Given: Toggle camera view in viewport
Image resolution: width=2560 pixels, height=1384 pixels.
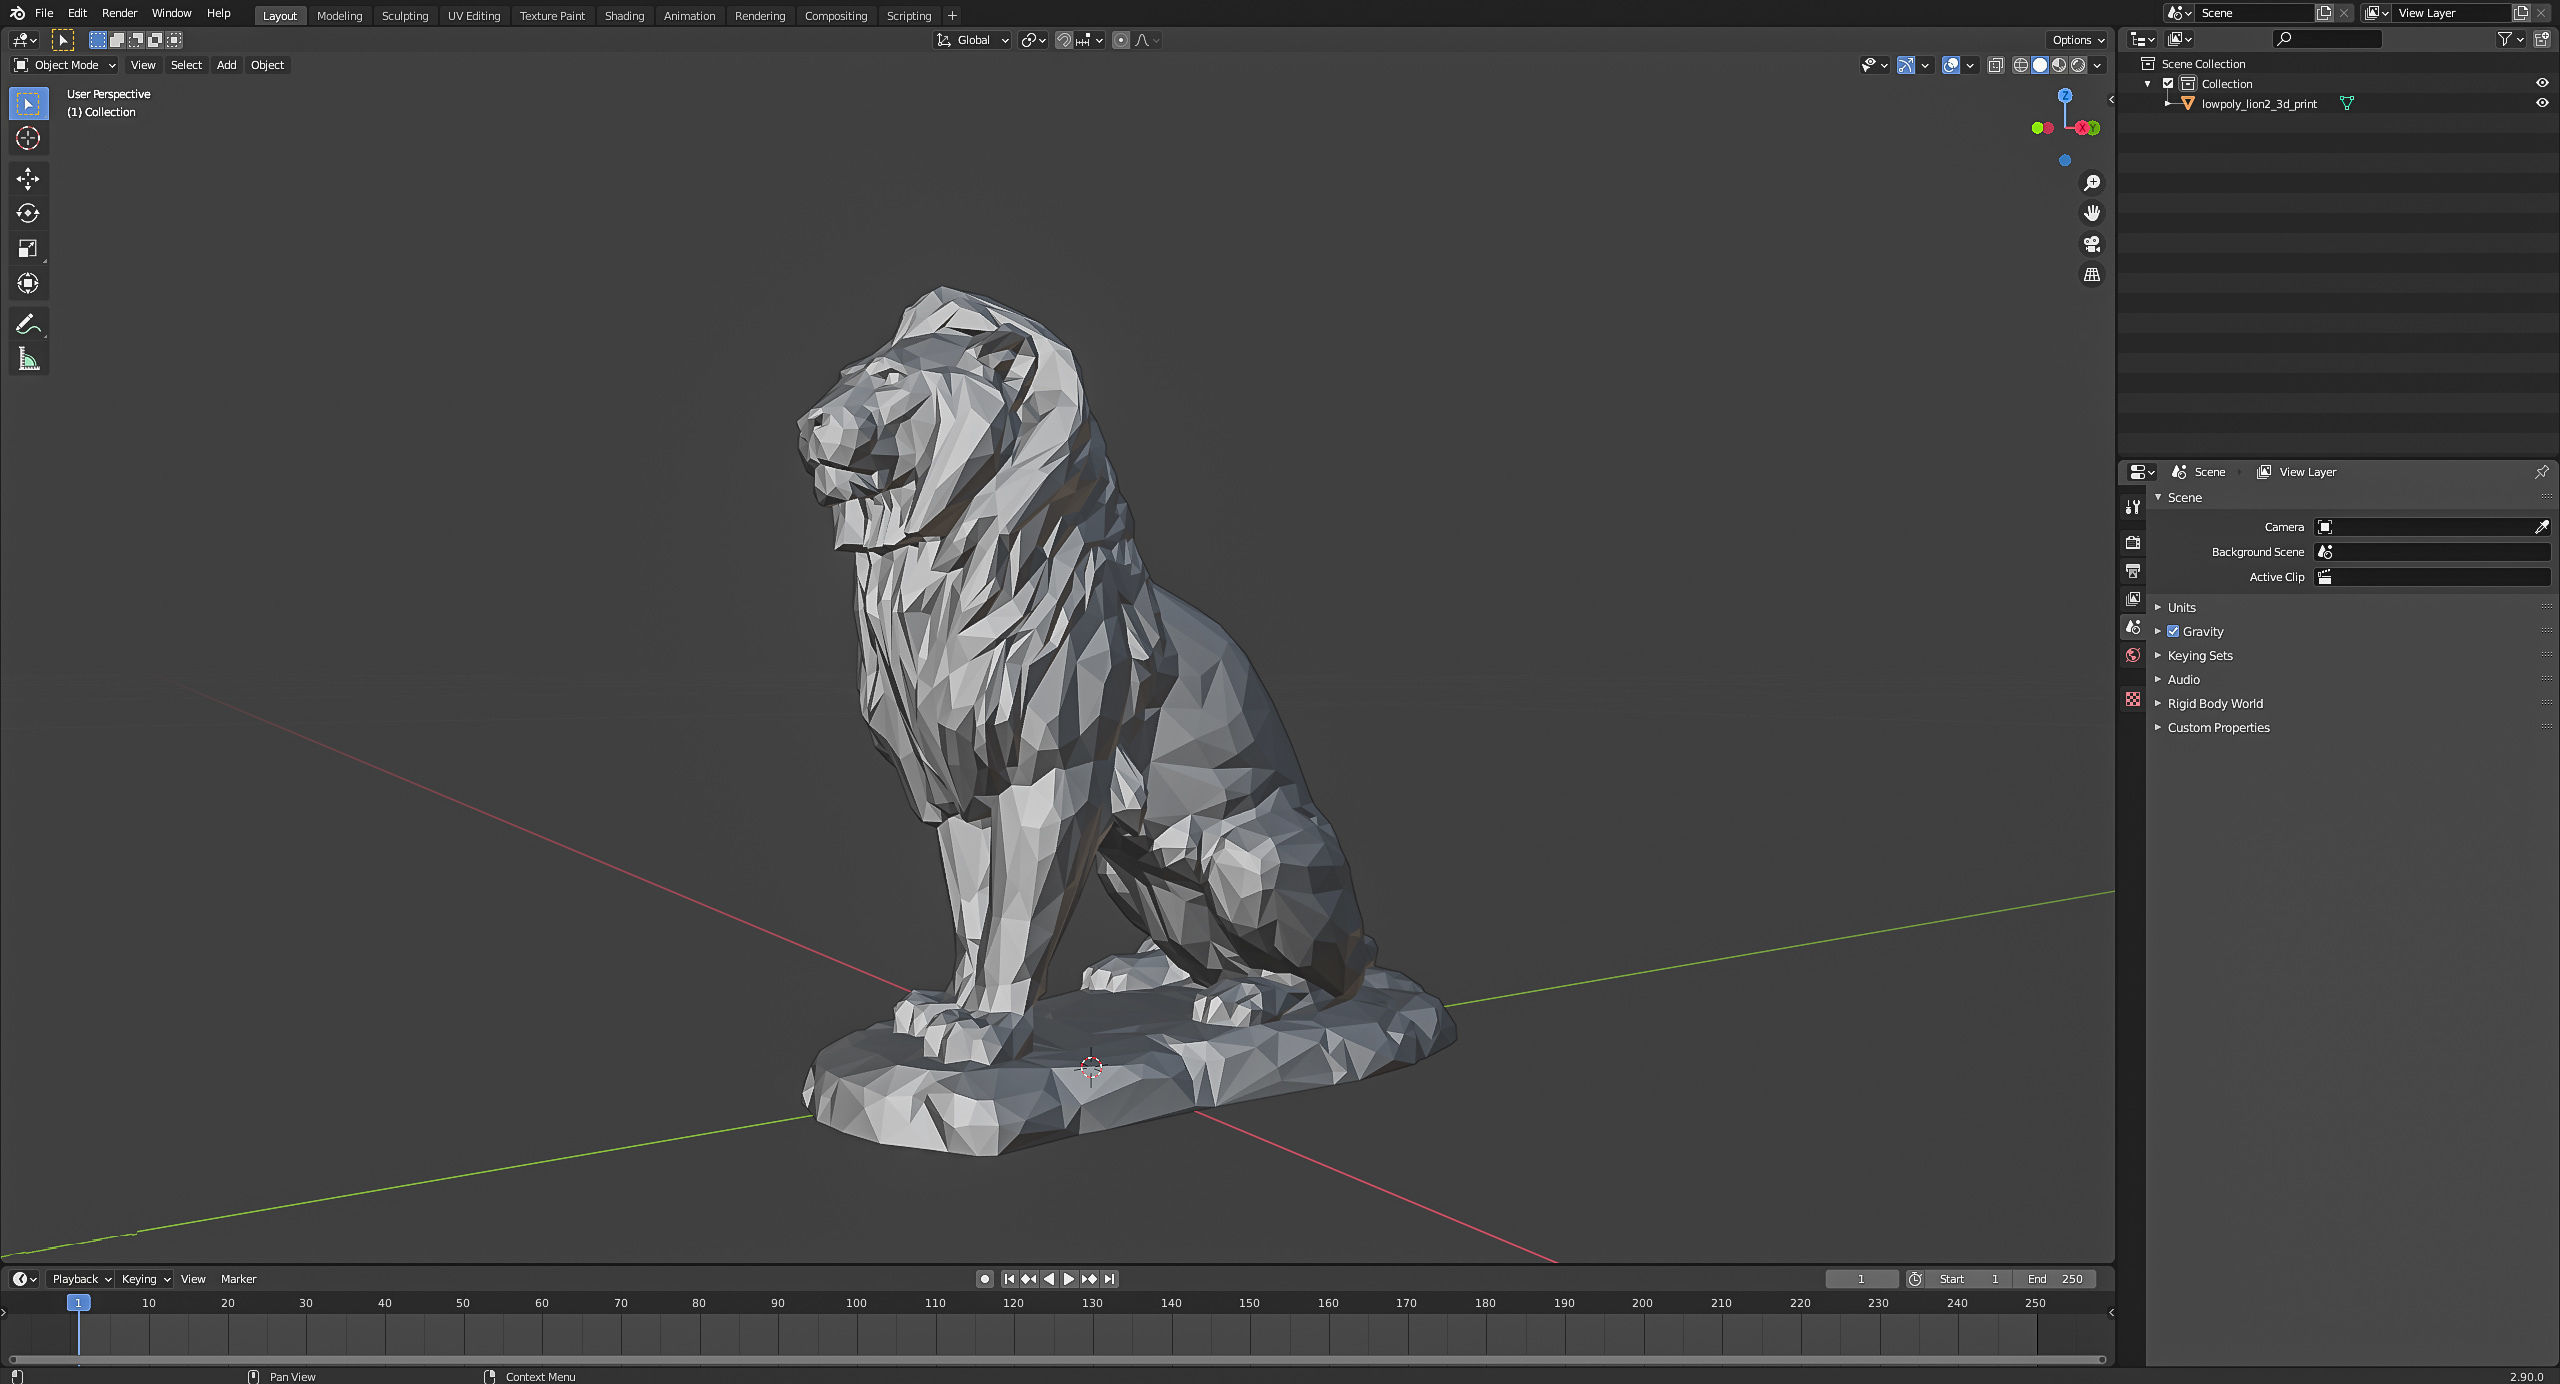Looking at the screenshot, I should click(x=2091, y=244).
